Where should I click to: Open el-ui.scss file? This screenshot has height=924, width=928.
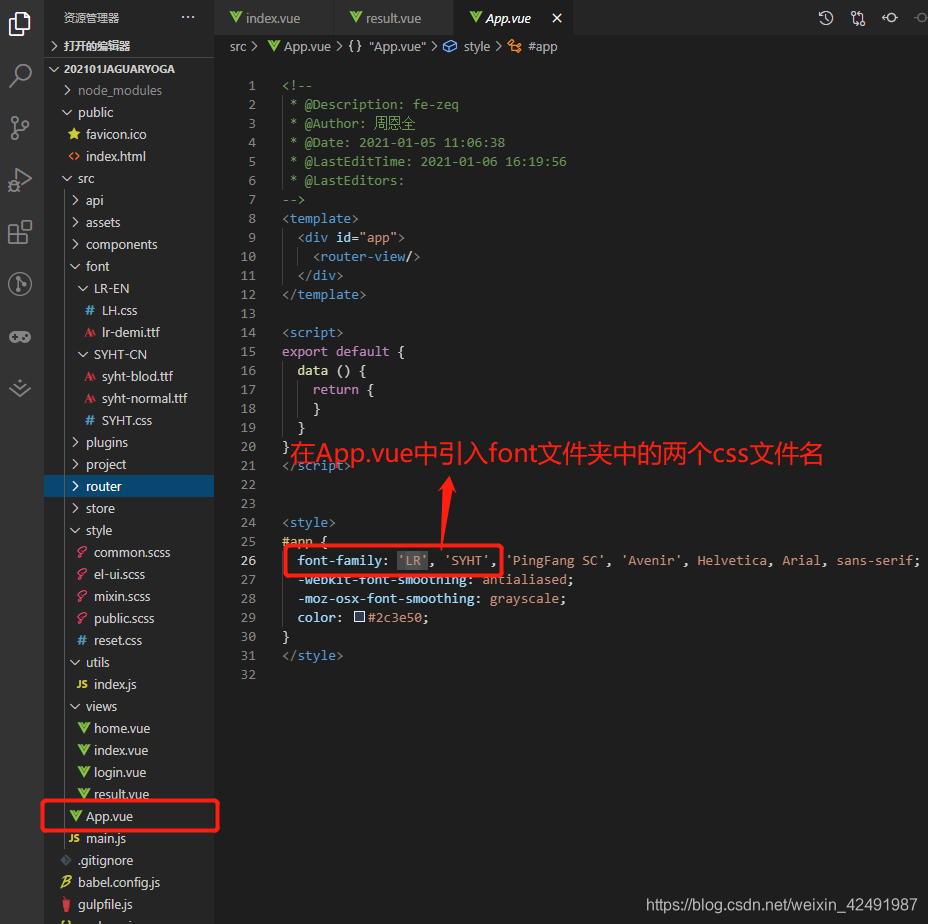click(128, 574)
